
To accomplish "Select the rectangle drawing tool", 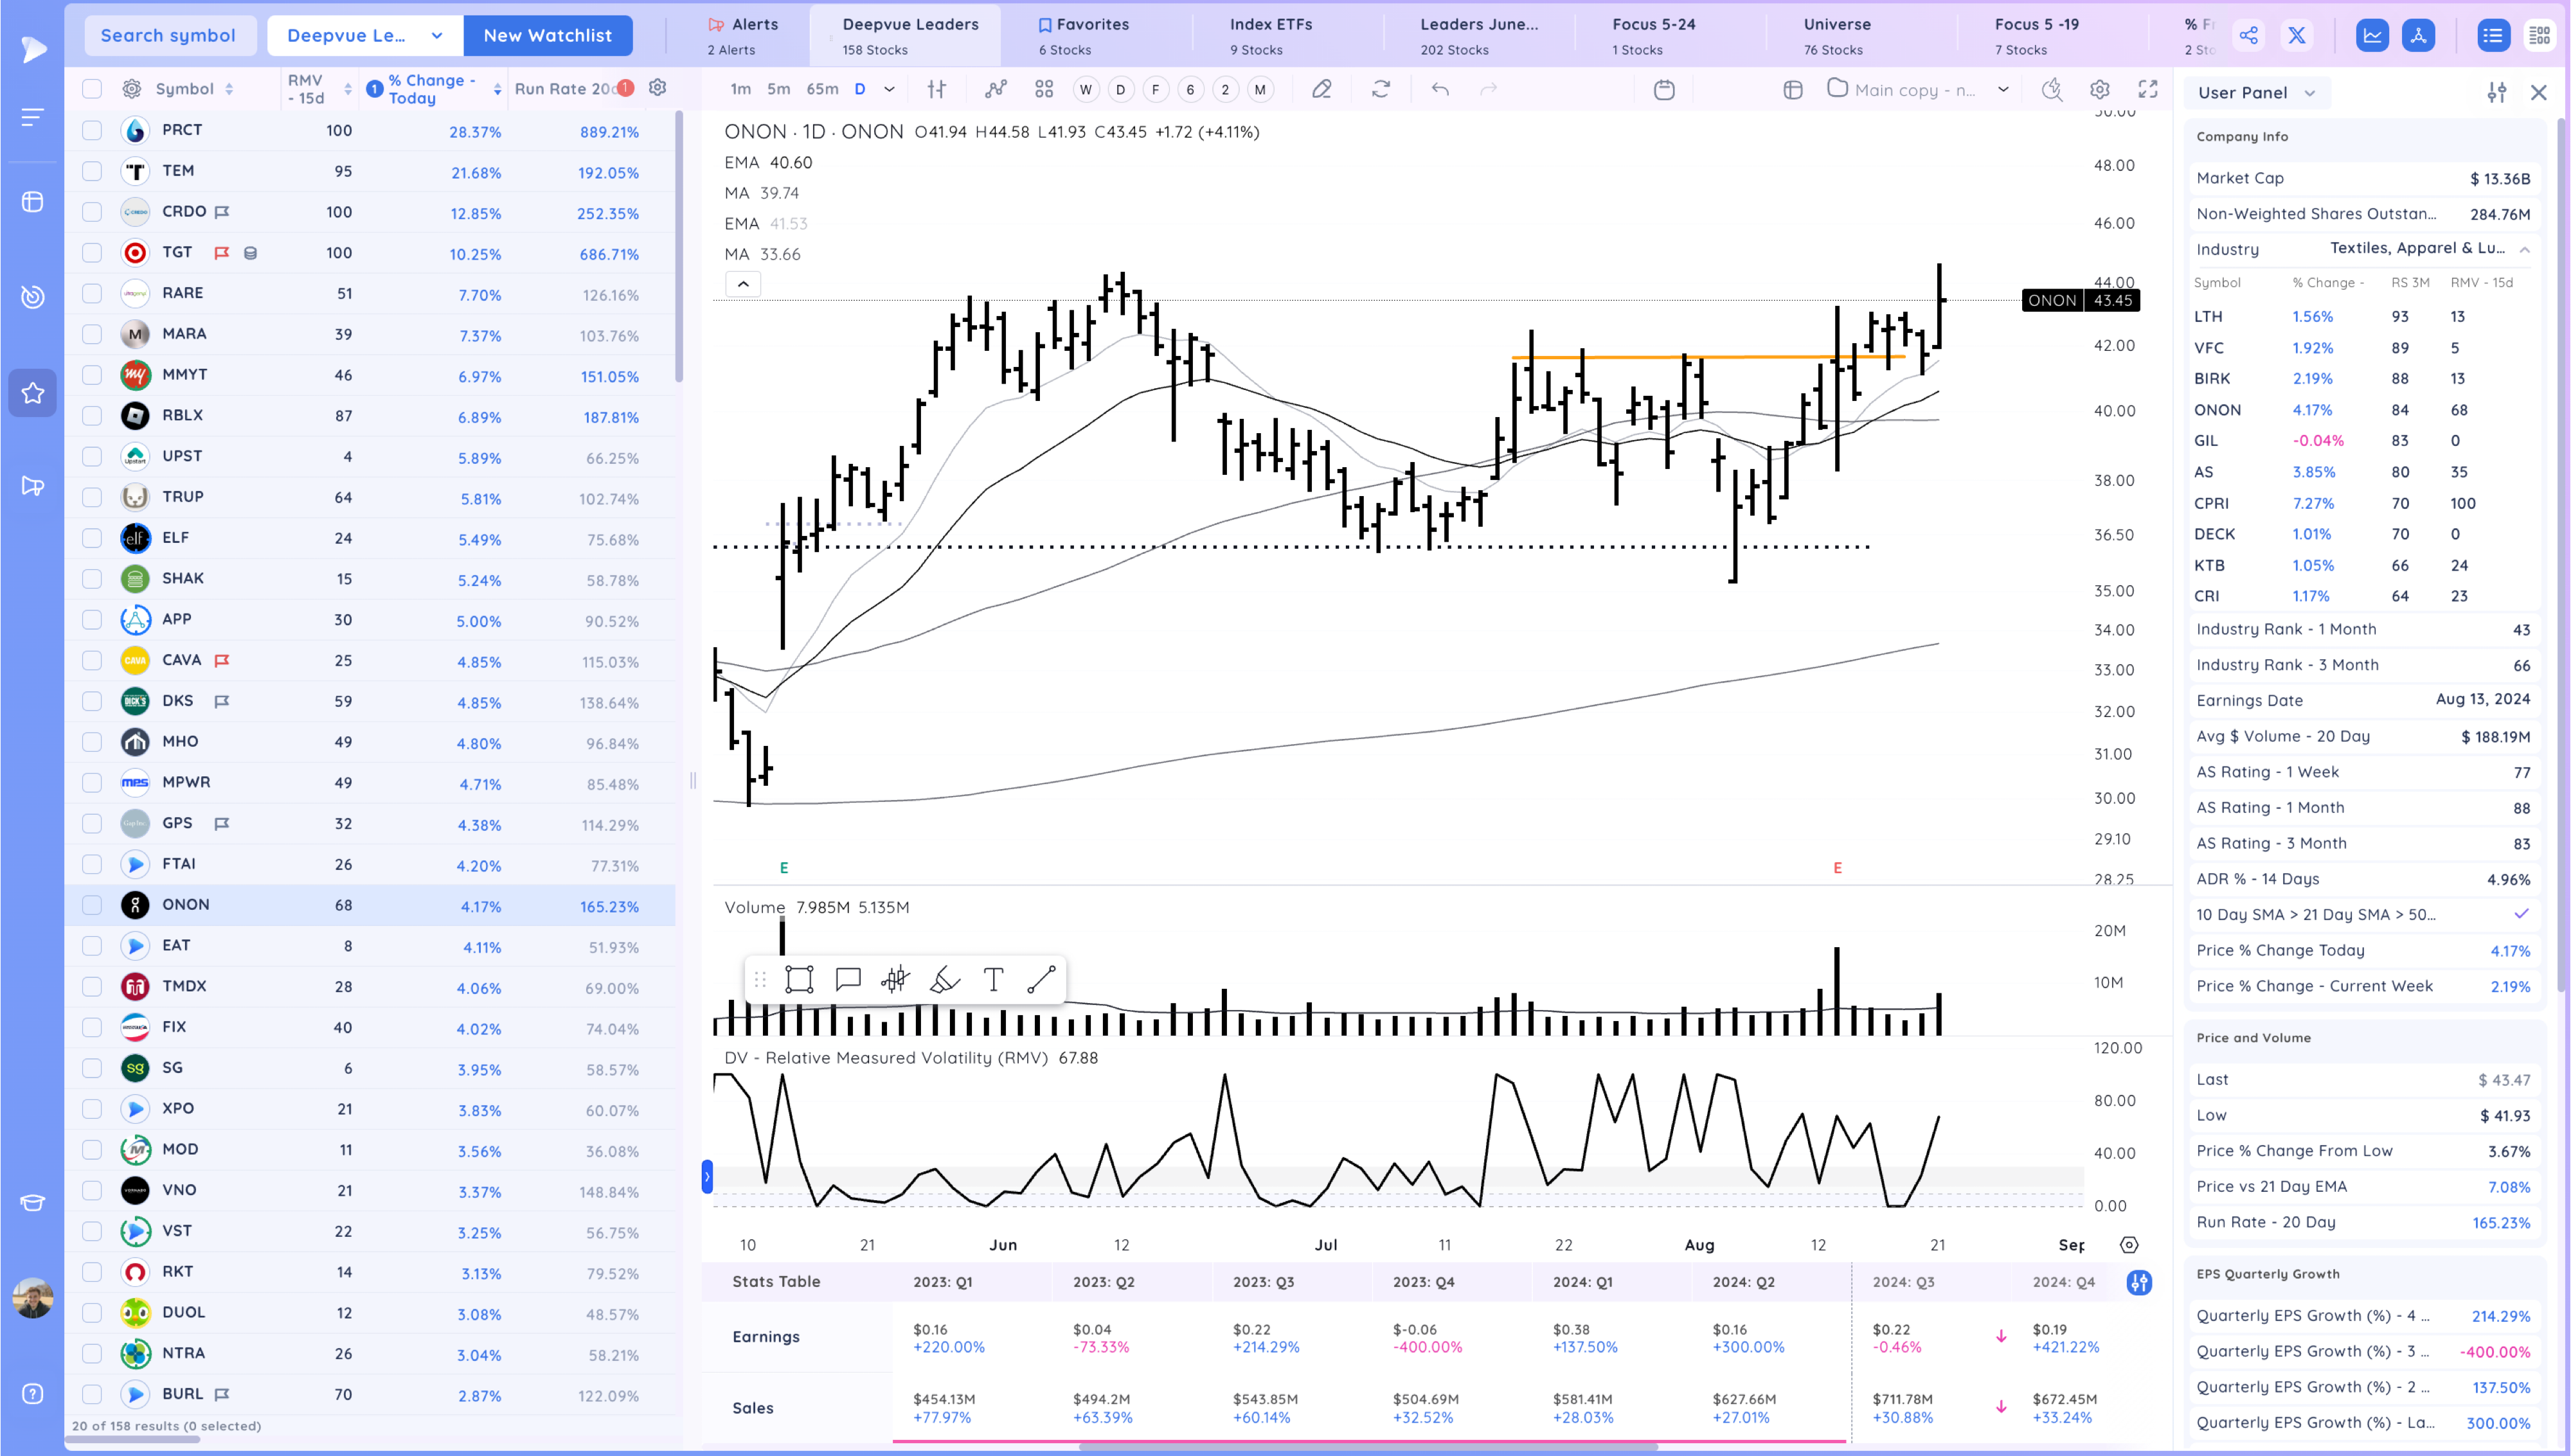I will click(x=799, y=979).
